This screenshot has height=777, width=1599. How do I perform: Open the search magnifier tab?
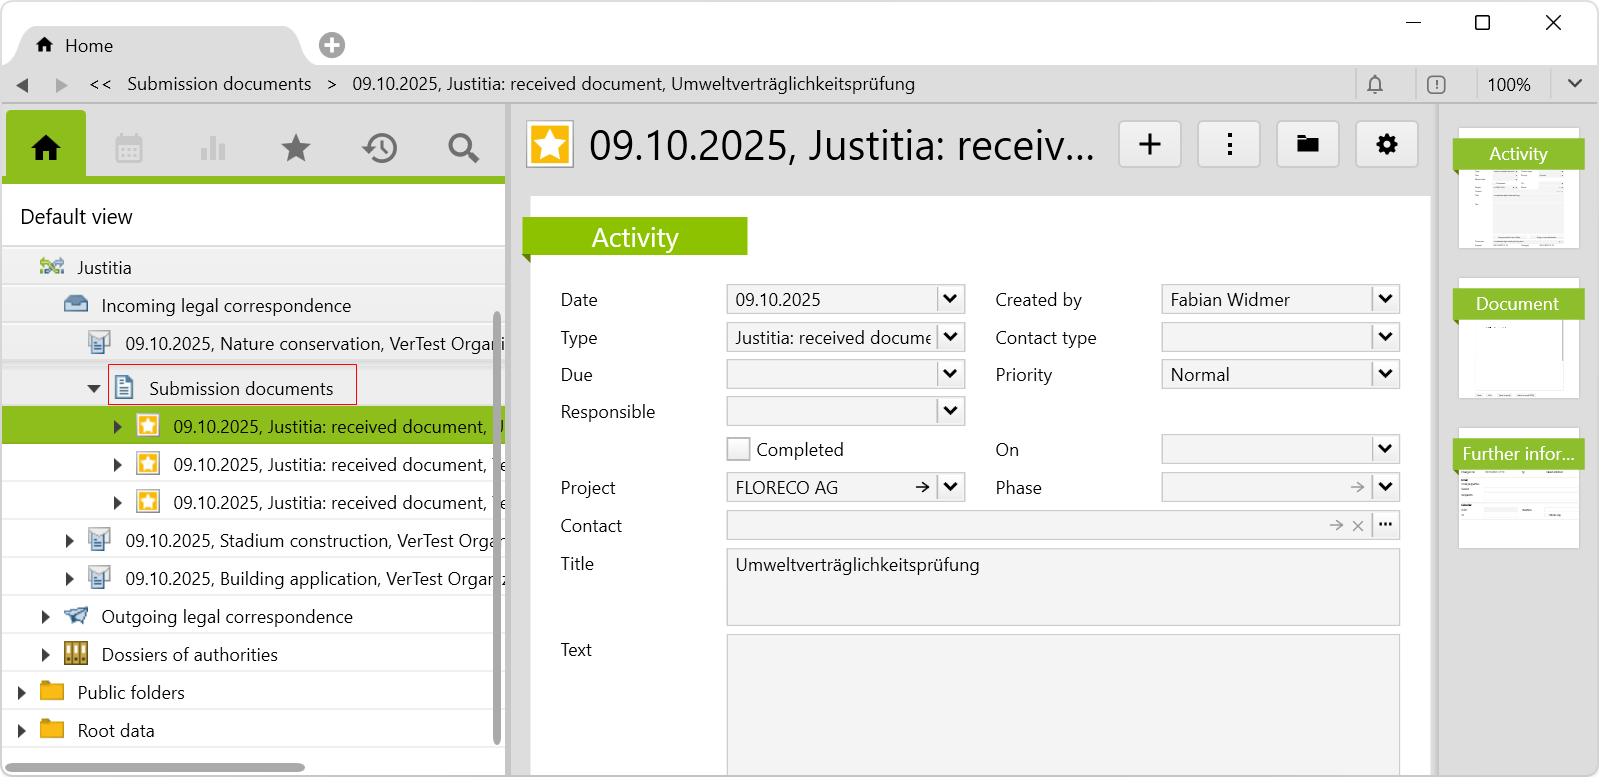pos(463,148)
